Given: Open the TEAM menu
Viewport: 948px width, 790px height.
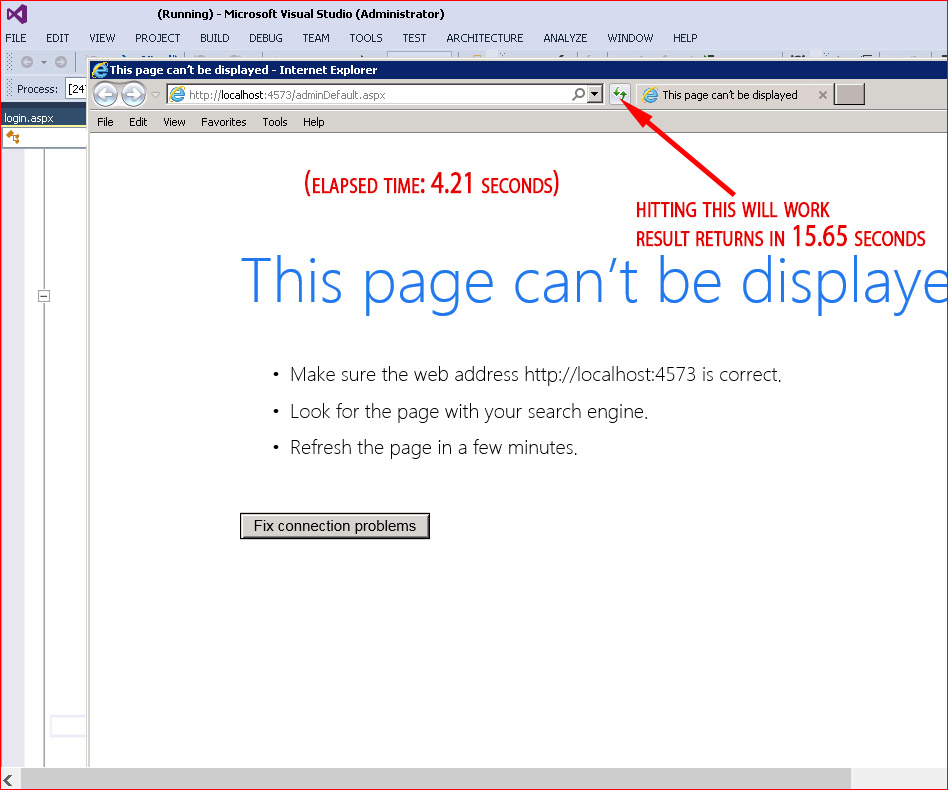Looking at the screenshot, I should (x=316, y=38).
